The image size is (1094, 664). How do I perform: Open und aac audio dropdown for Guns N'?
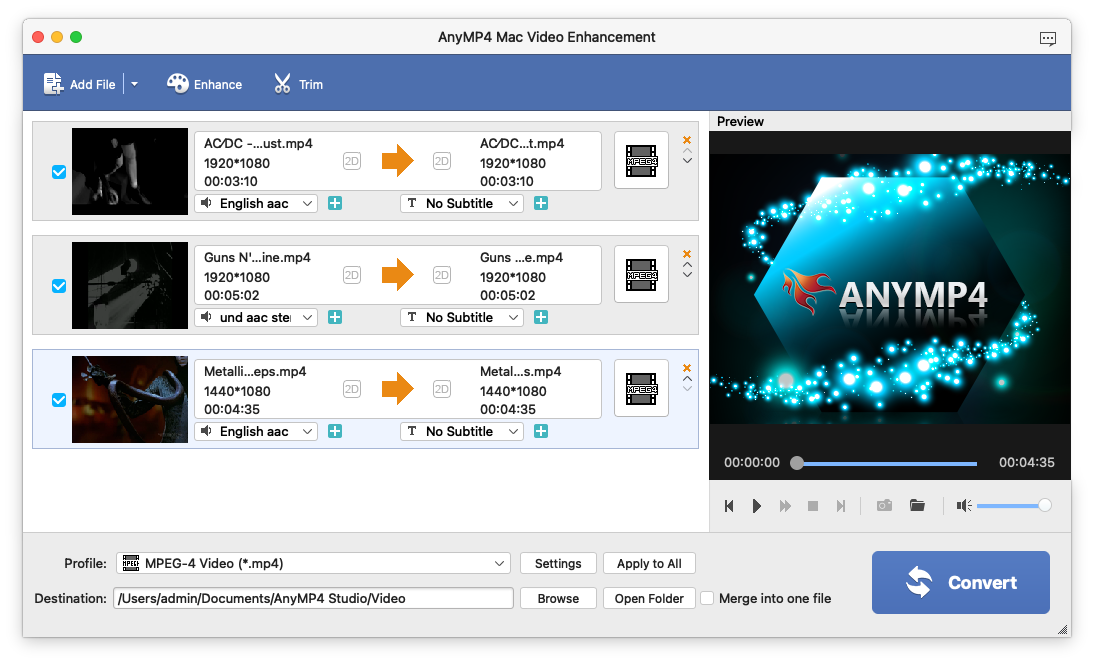point(256,317)
